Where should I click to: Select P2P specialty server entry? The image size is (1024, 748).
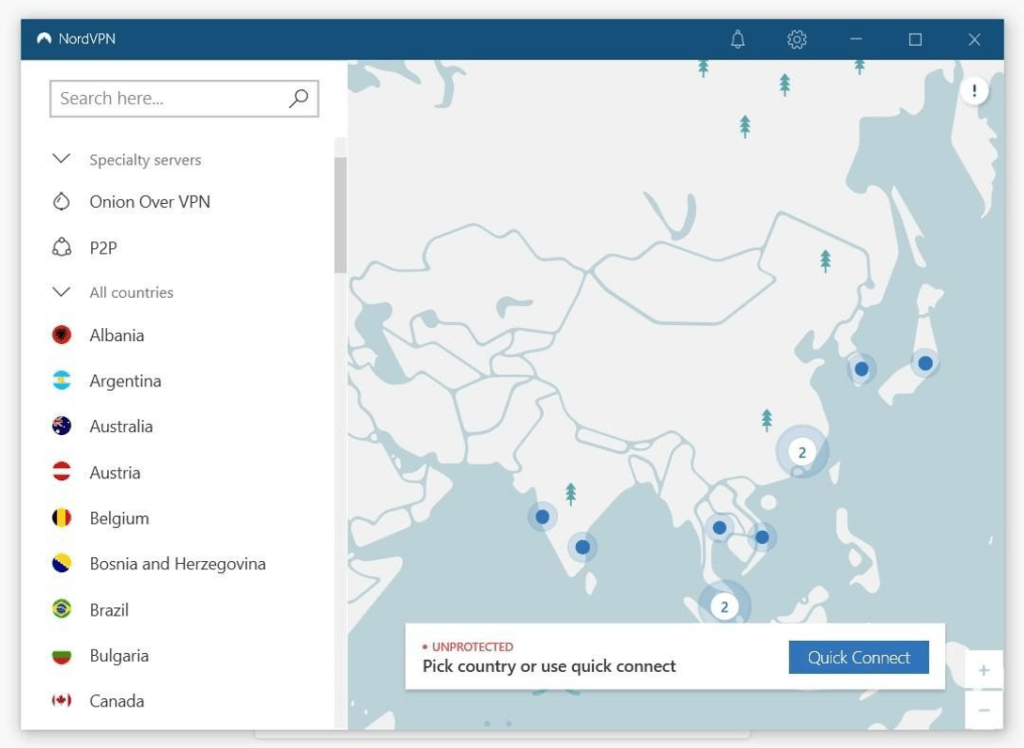[103, 248]
